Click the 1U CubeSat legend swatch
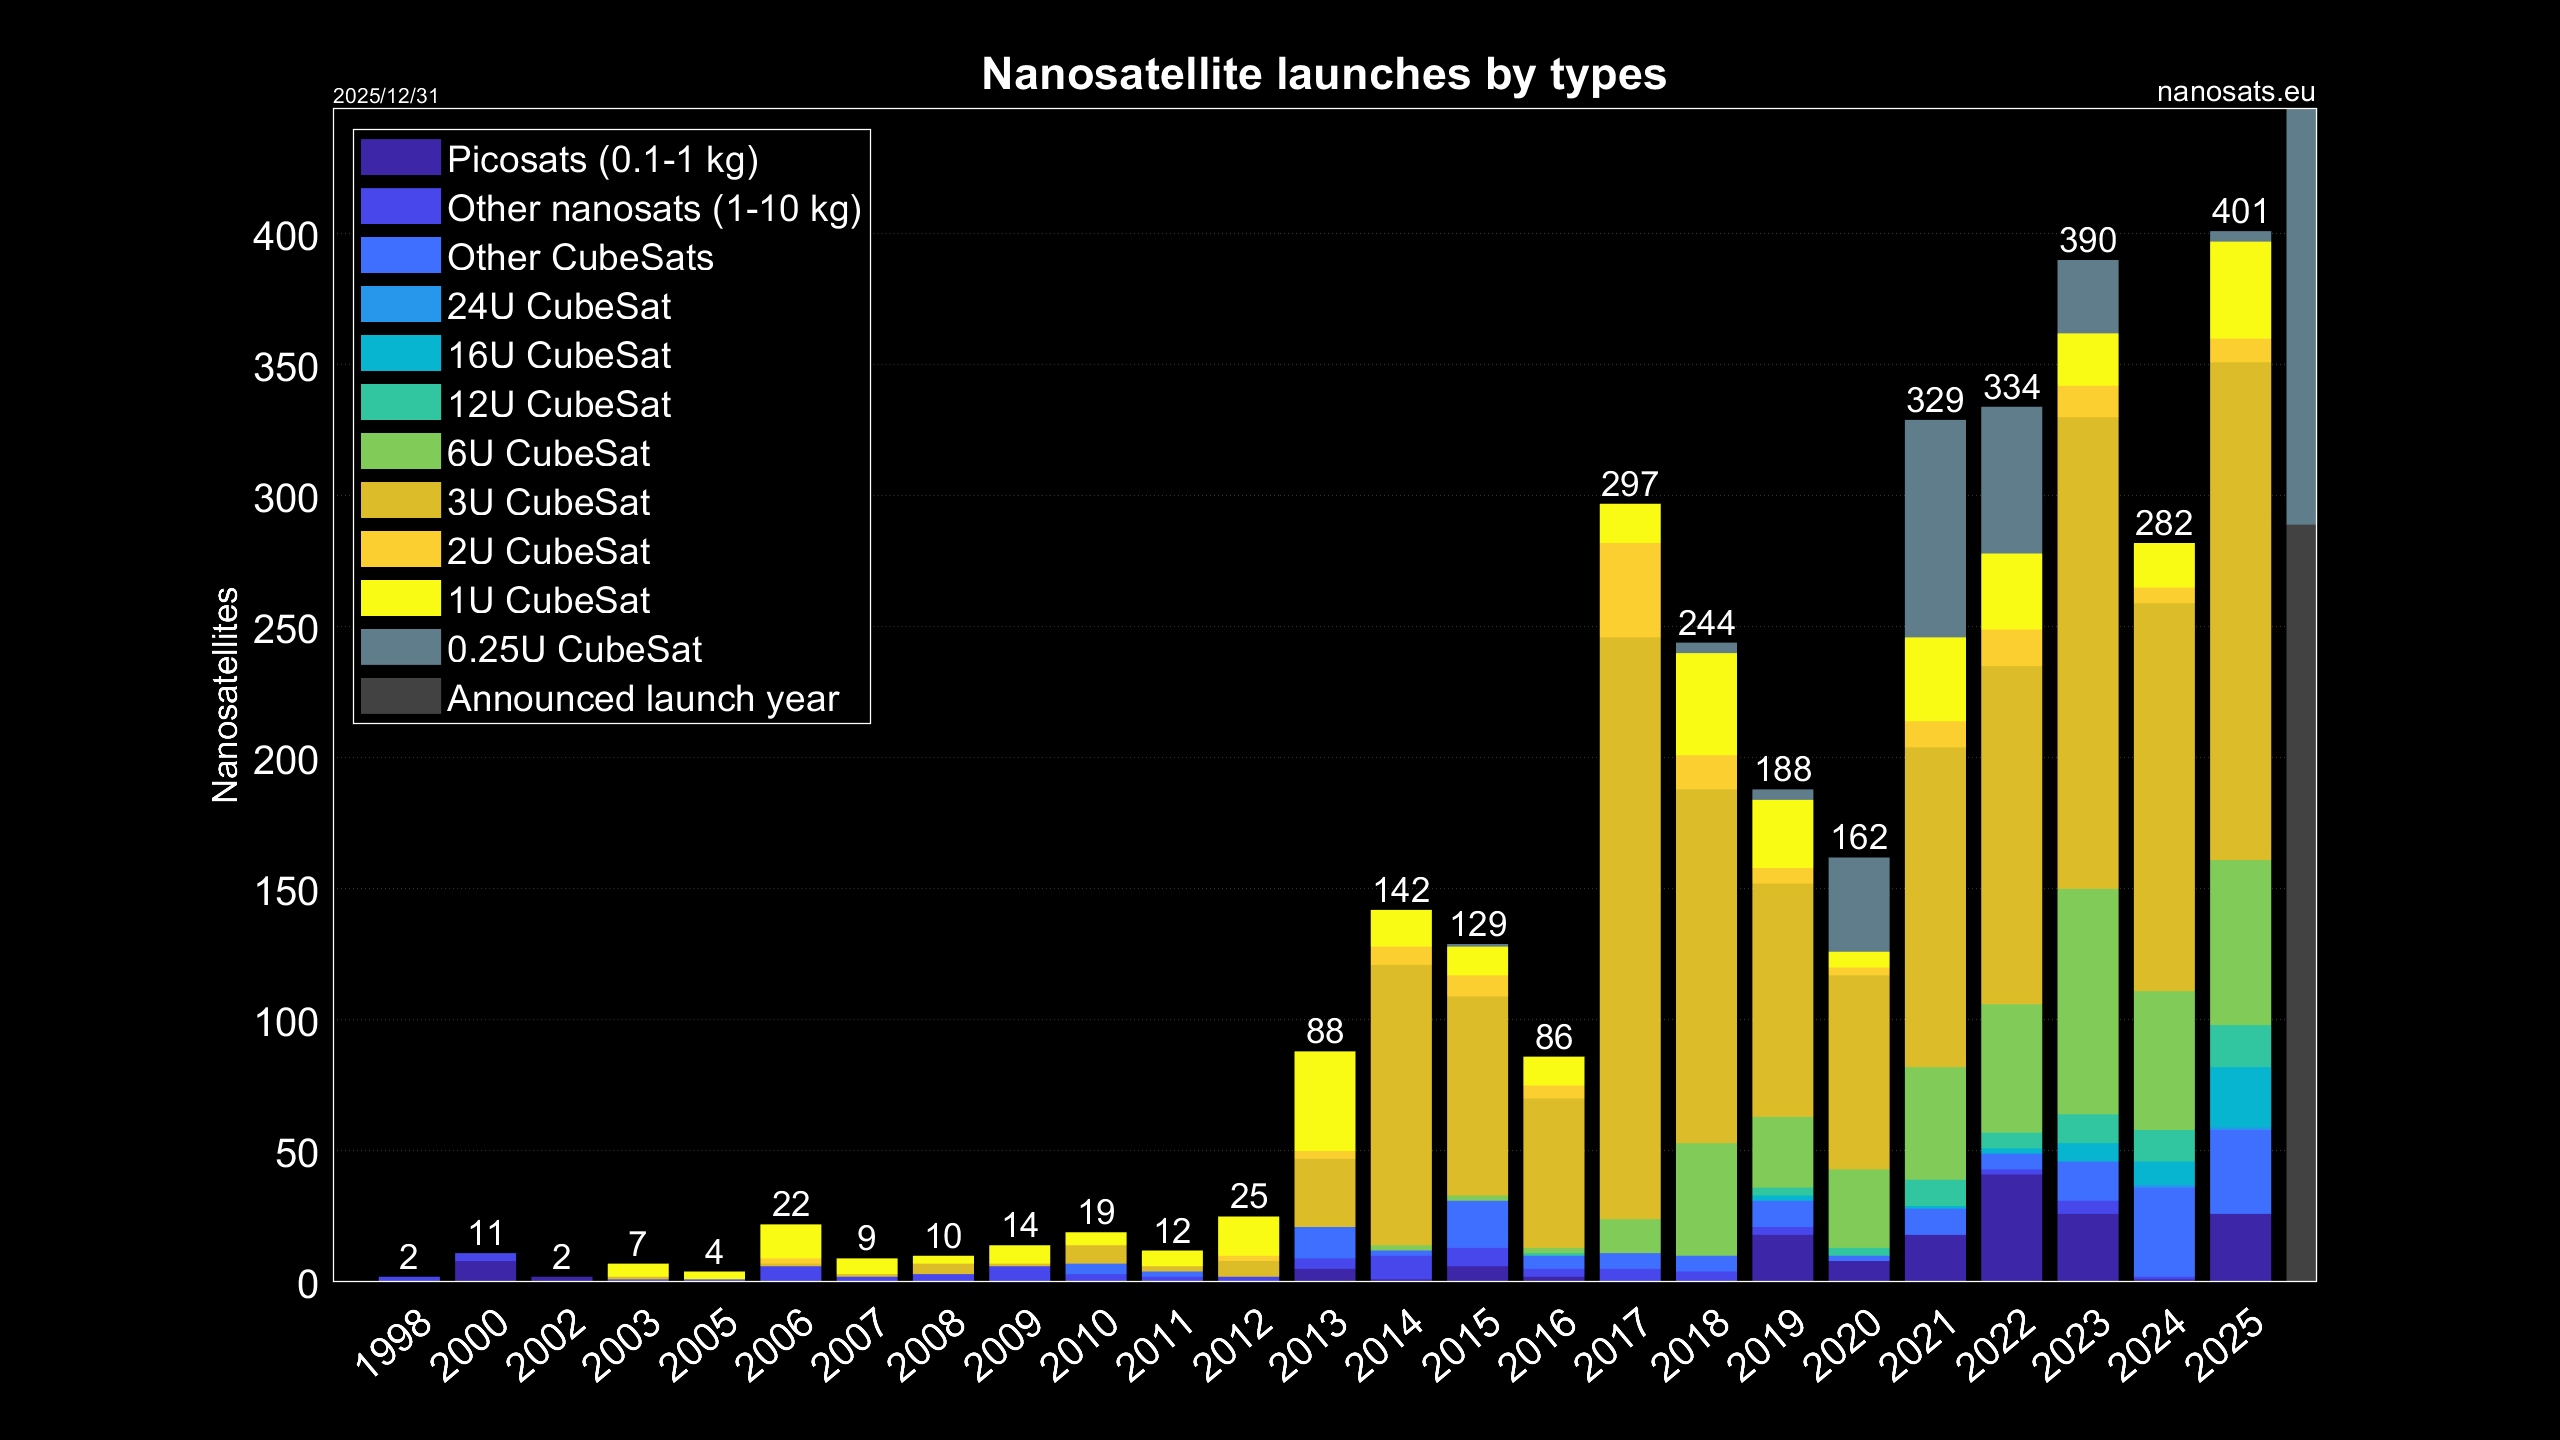This screenshot has height=1440, width=2560. tap(400, 599)
